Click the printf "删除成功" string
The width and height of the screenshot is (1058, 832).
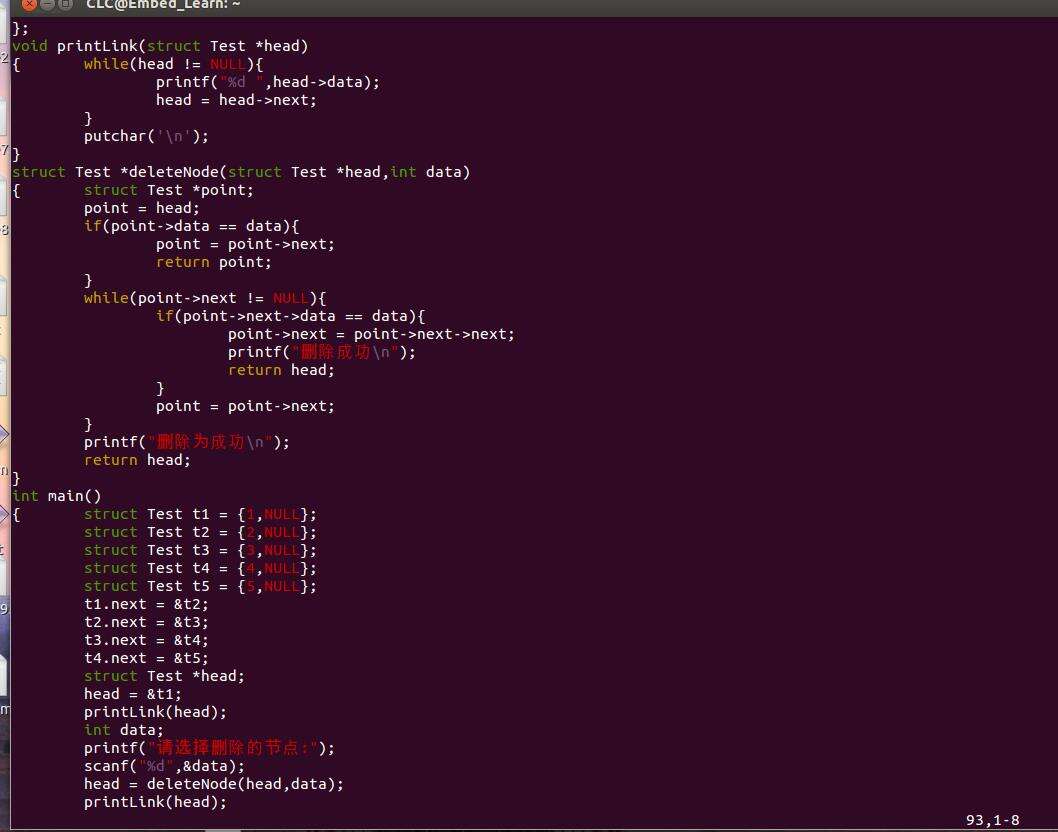[342, 352]
